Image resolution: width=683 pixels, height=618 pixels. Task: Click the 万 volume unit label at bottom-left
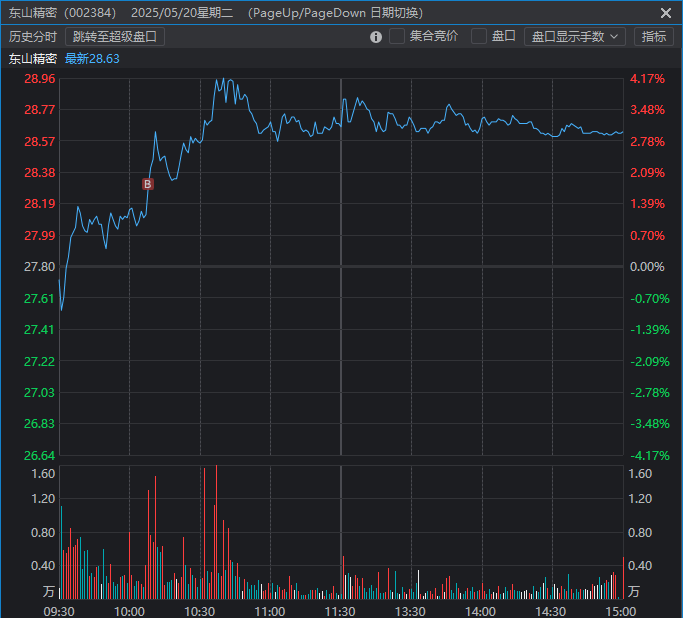coord(49,592)
